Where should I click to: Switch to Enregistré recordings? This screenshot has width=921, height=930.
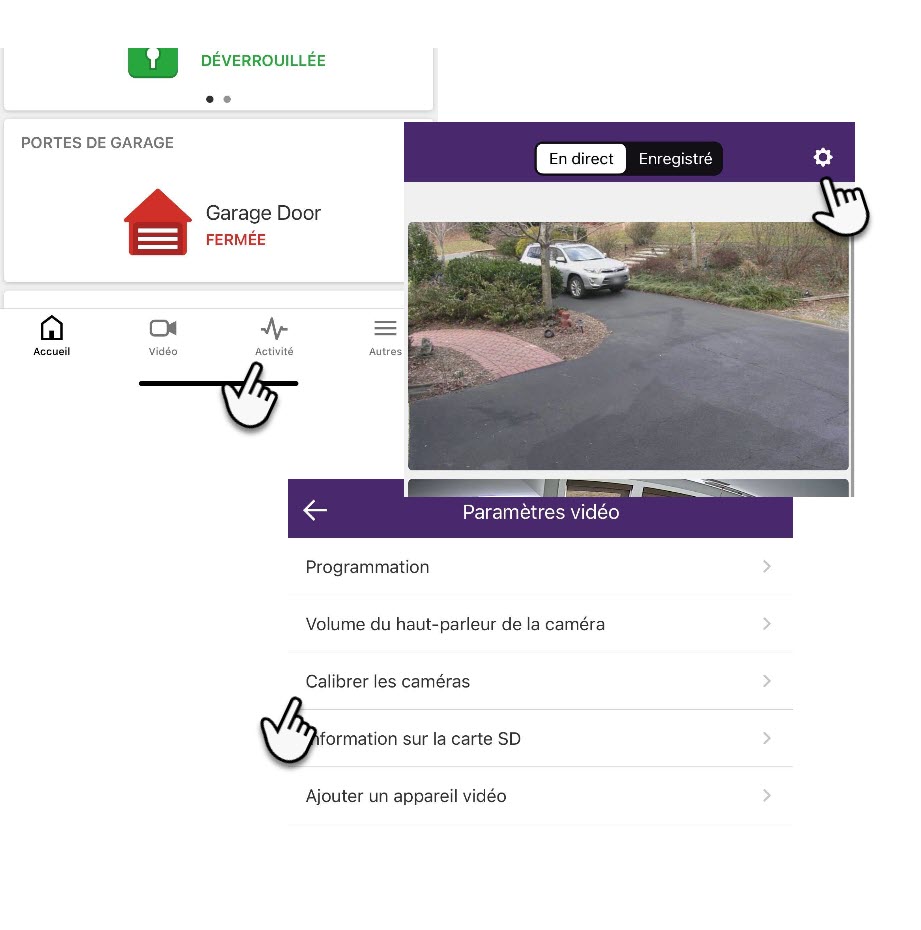pyautogui.click(x=675, y=159)
